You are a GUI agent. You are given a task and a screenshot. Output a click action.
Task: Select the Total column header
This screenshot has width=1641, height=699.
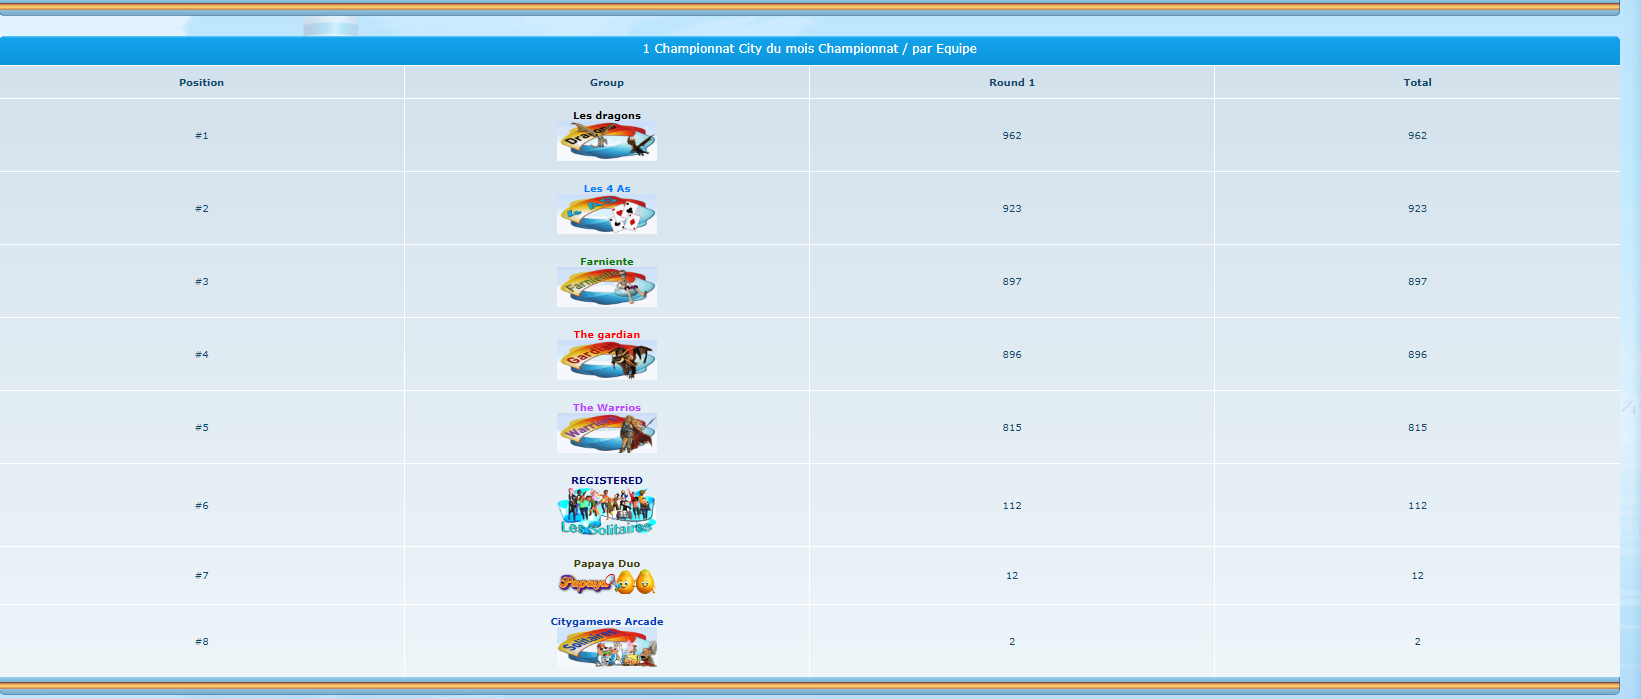click(1417, 83)
